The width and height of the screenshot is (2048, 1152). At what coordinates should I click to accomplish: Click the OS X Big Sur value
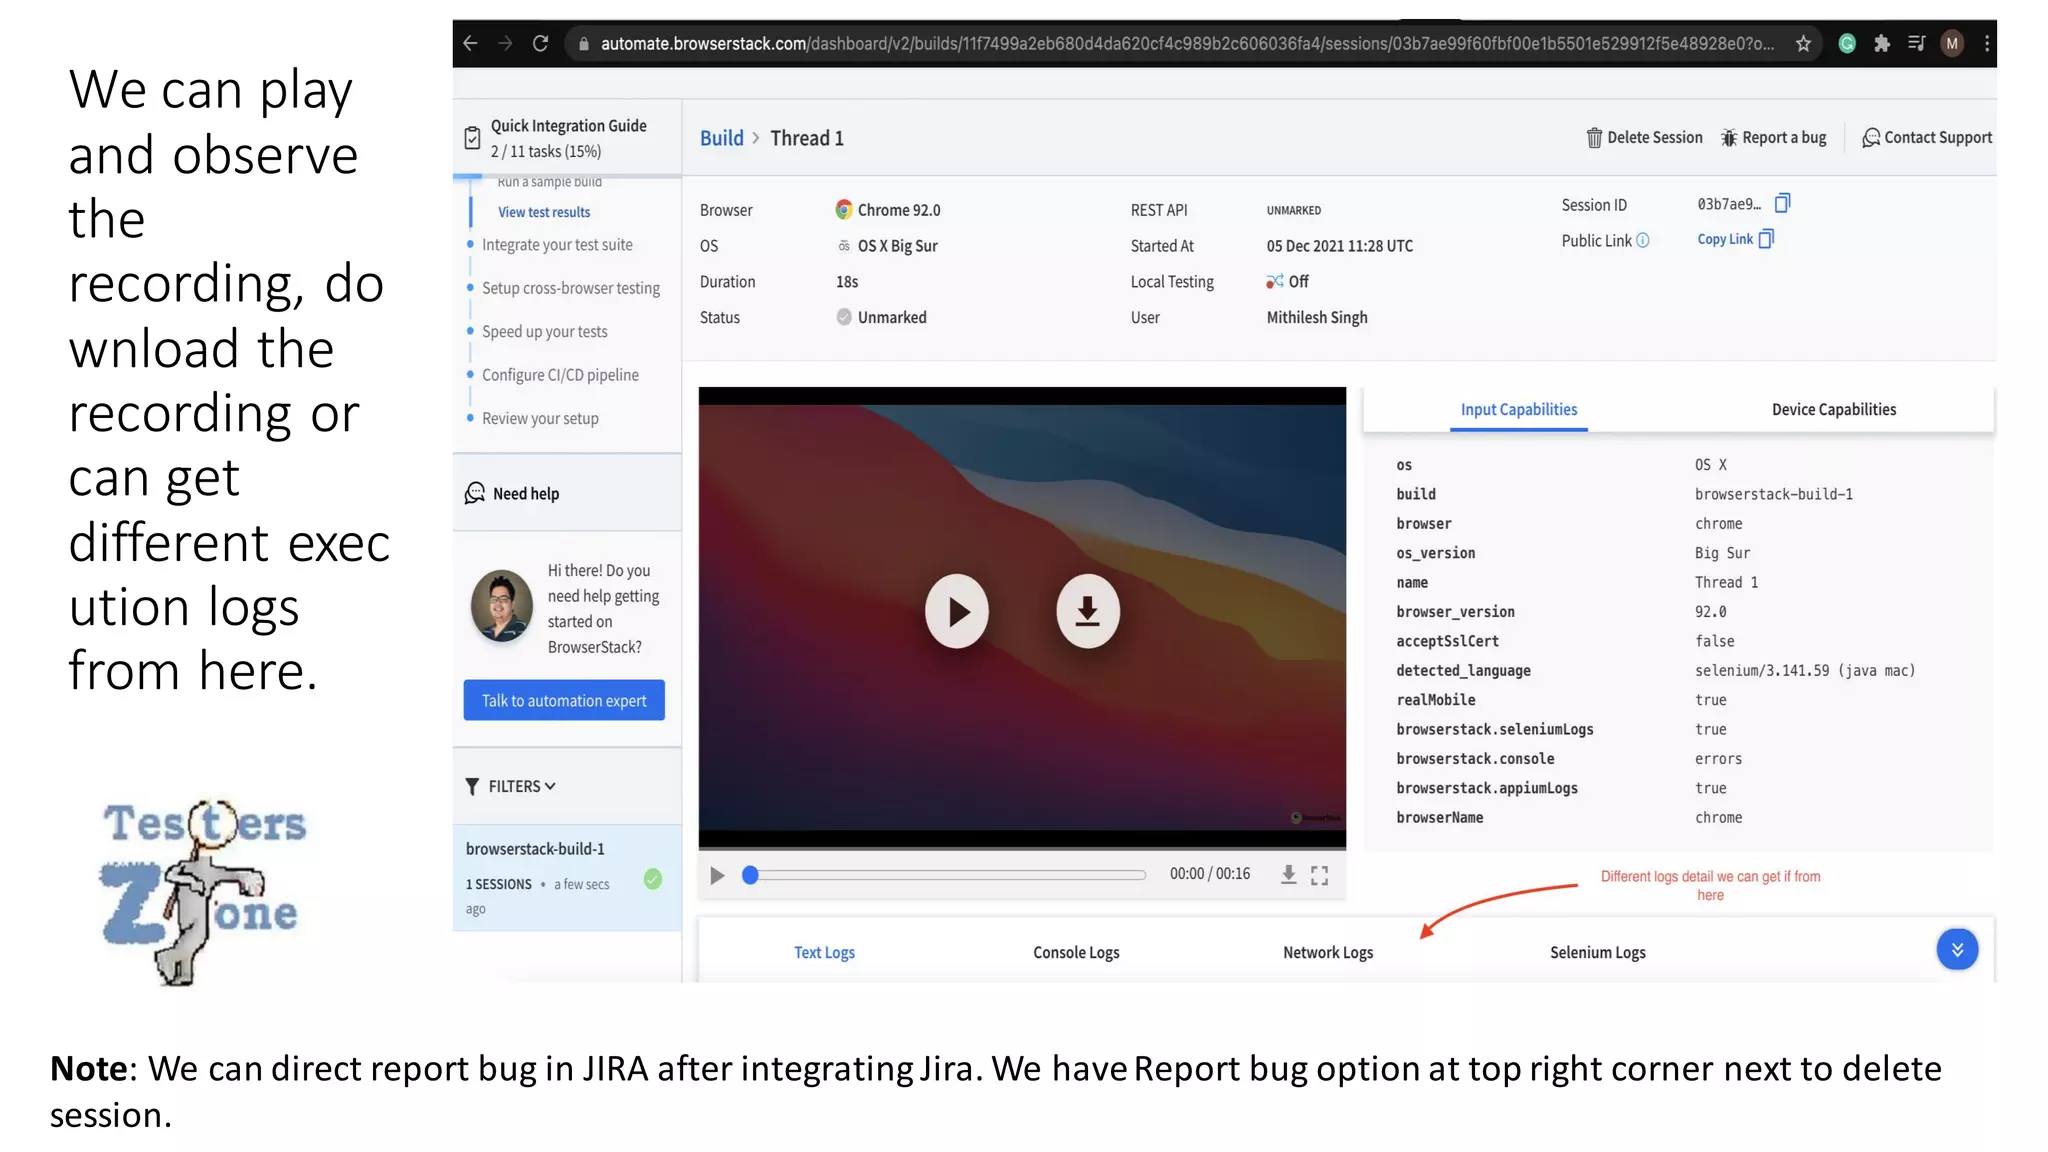[x=887, y=246]
